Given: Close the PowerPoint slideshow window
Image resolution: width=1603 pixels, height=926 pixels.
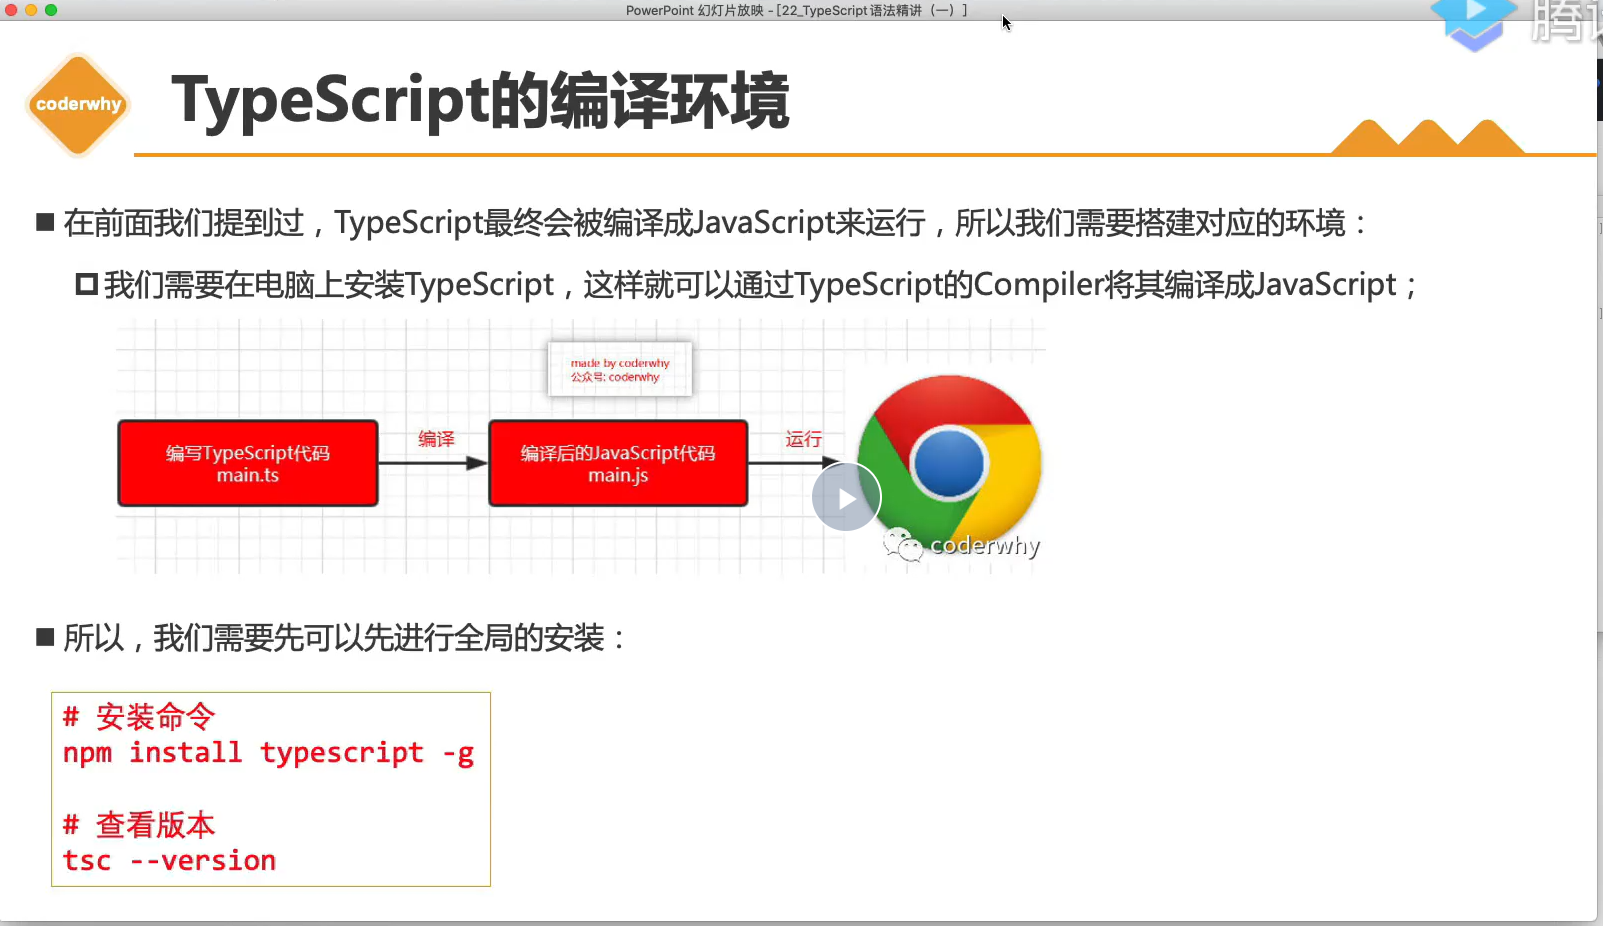Looking at the screenshot, I should pyautogui.click(x=11, y=10).
